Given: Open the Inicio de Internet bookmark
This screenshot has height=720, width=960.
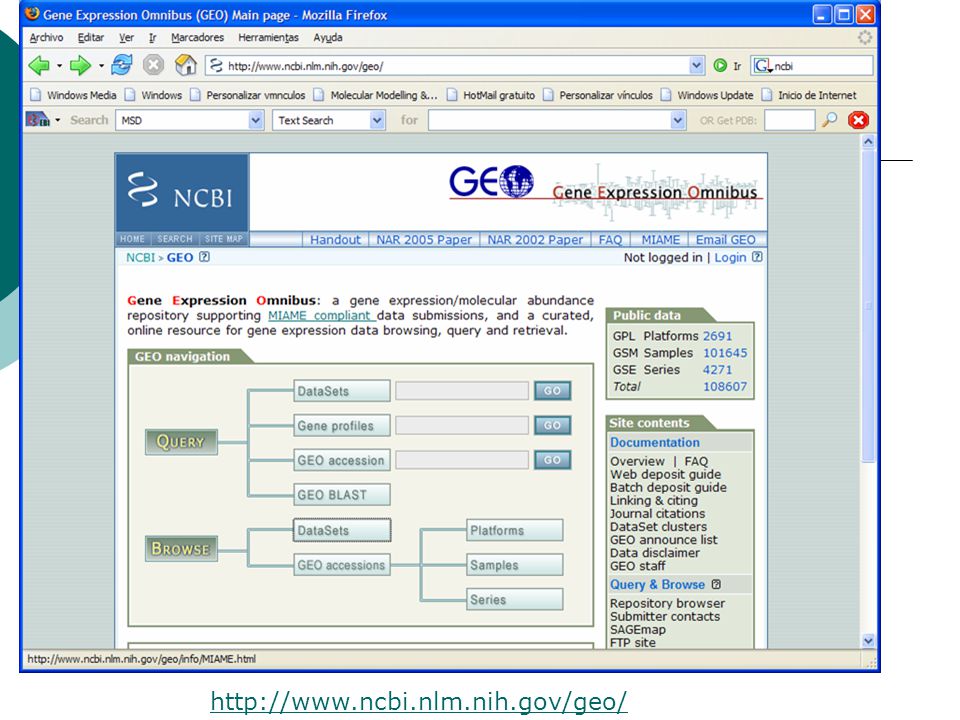Looking at the screenshot, I should pyautogui.click(x=809, y=95).
